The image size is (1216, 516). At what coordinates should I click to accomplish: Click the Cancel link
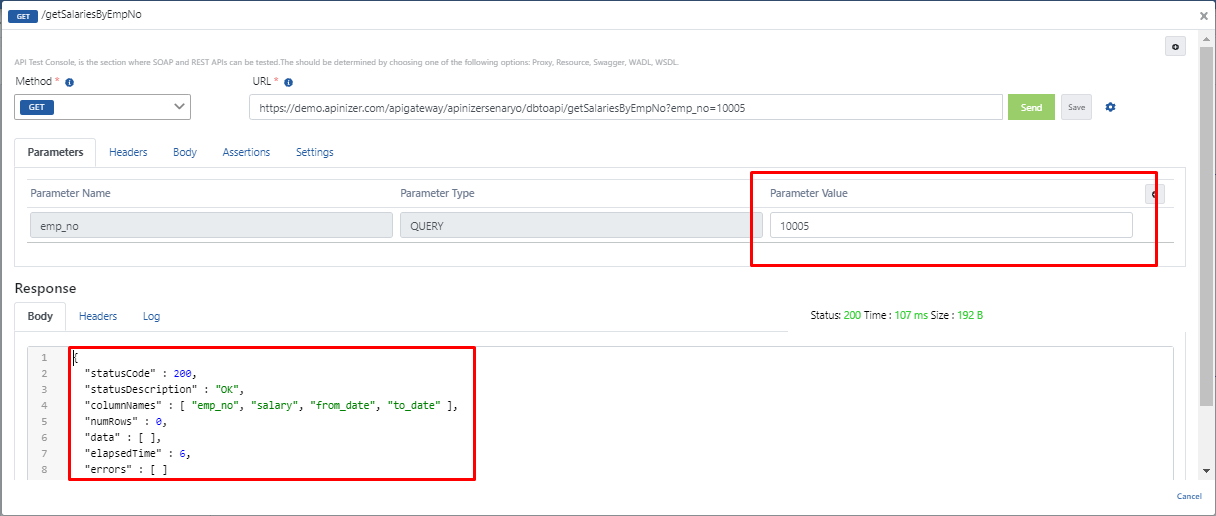point(1189,496)
